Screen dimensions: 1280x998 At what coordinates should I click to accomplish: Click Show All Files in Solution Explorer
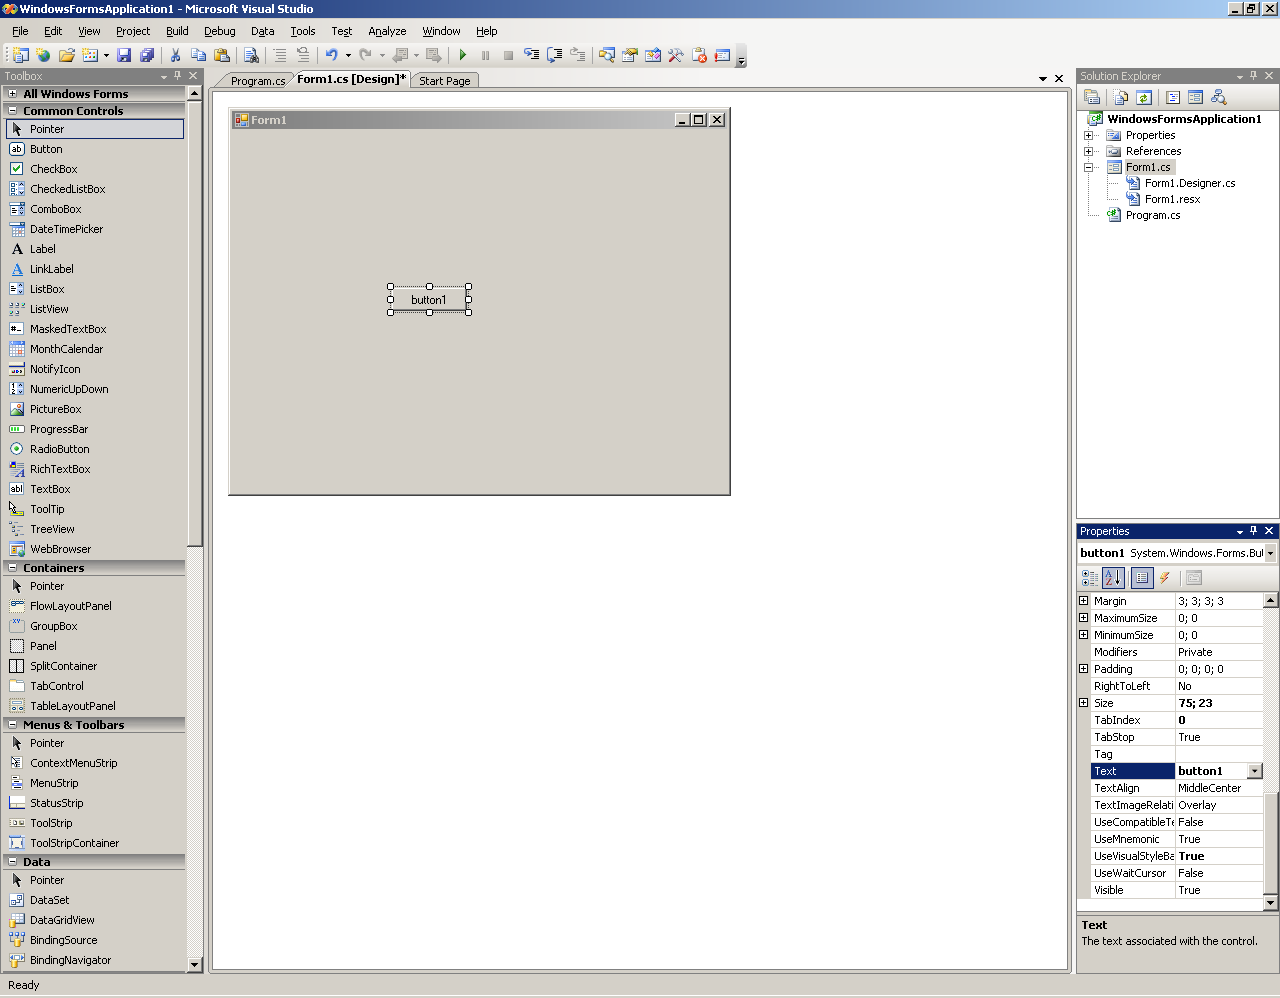click(1121, 97)
